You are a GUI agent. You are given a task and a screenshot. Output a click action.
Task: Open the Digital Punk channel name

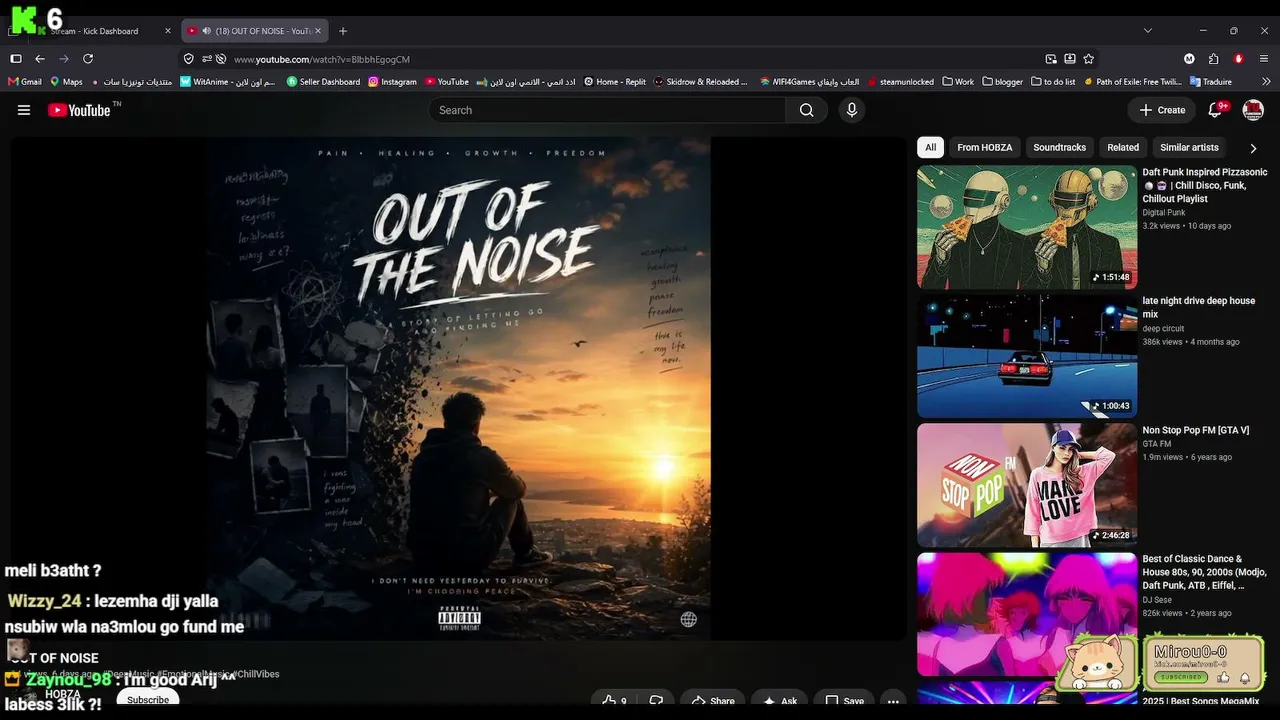(x=1164, y=213)
